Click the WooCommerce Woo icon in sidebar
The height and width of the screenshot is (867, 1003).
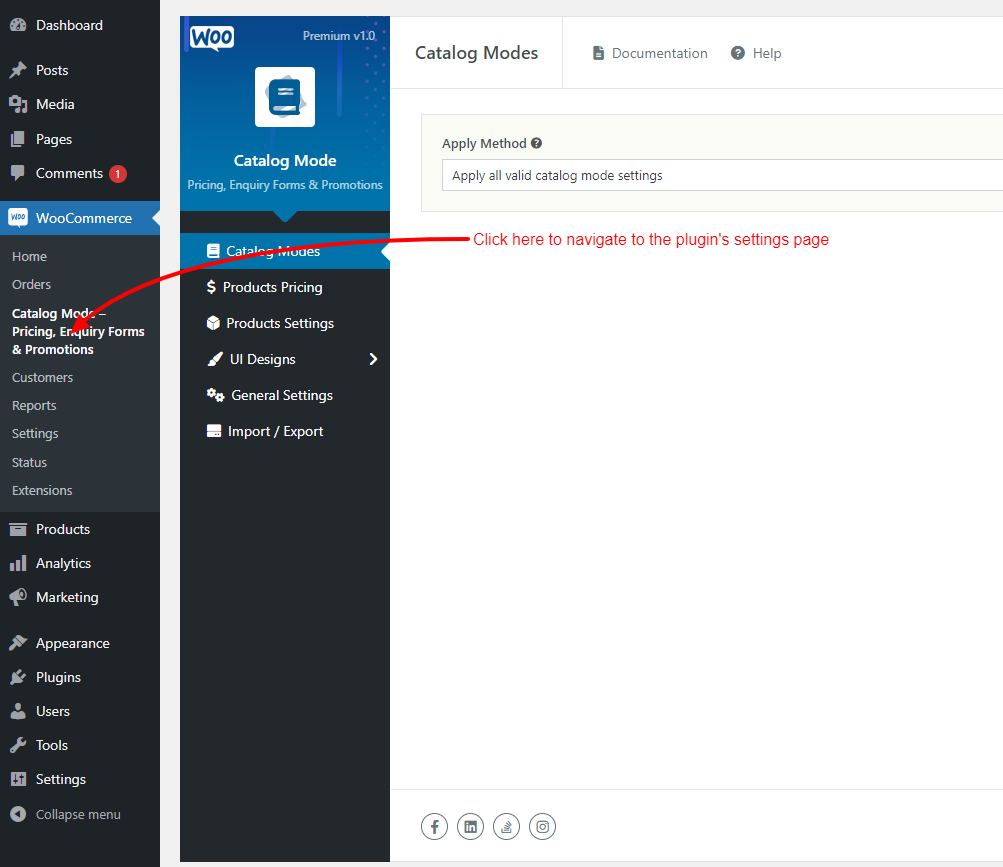[x=18, y=218]
